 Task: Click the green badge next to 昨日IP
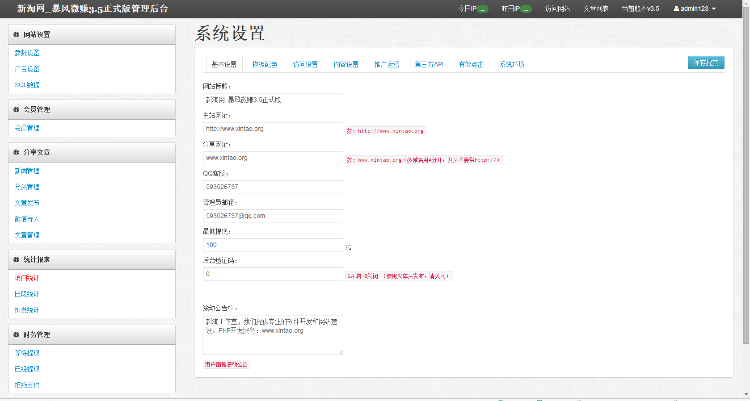click(x=526, y=9)
